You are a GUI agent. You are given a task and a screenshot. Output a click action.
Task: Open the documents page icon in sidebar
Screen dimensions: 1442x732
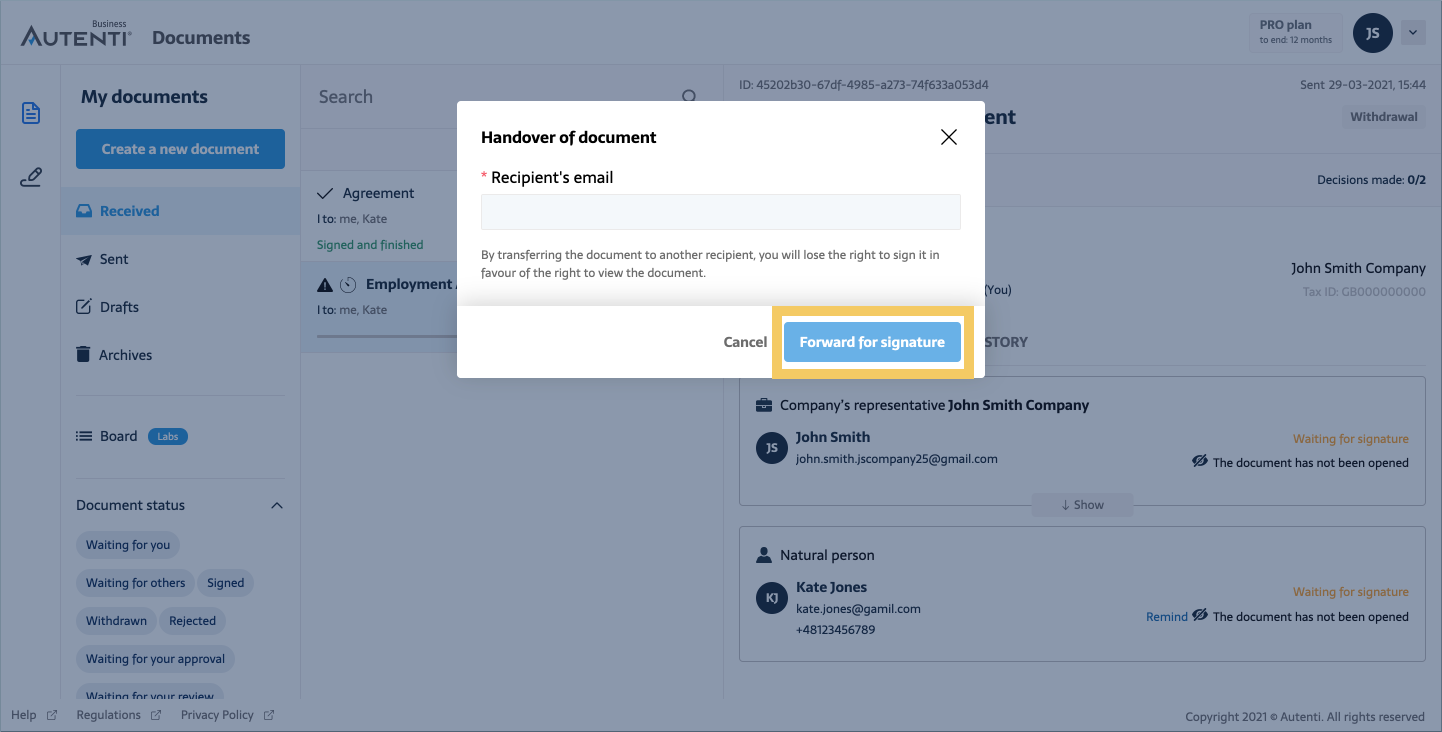[31, 113]
